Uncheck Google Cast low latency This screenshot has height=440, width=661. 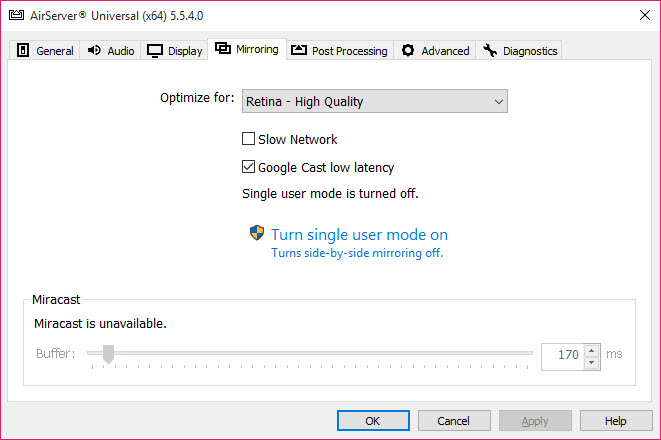click(x=248, y=166)
